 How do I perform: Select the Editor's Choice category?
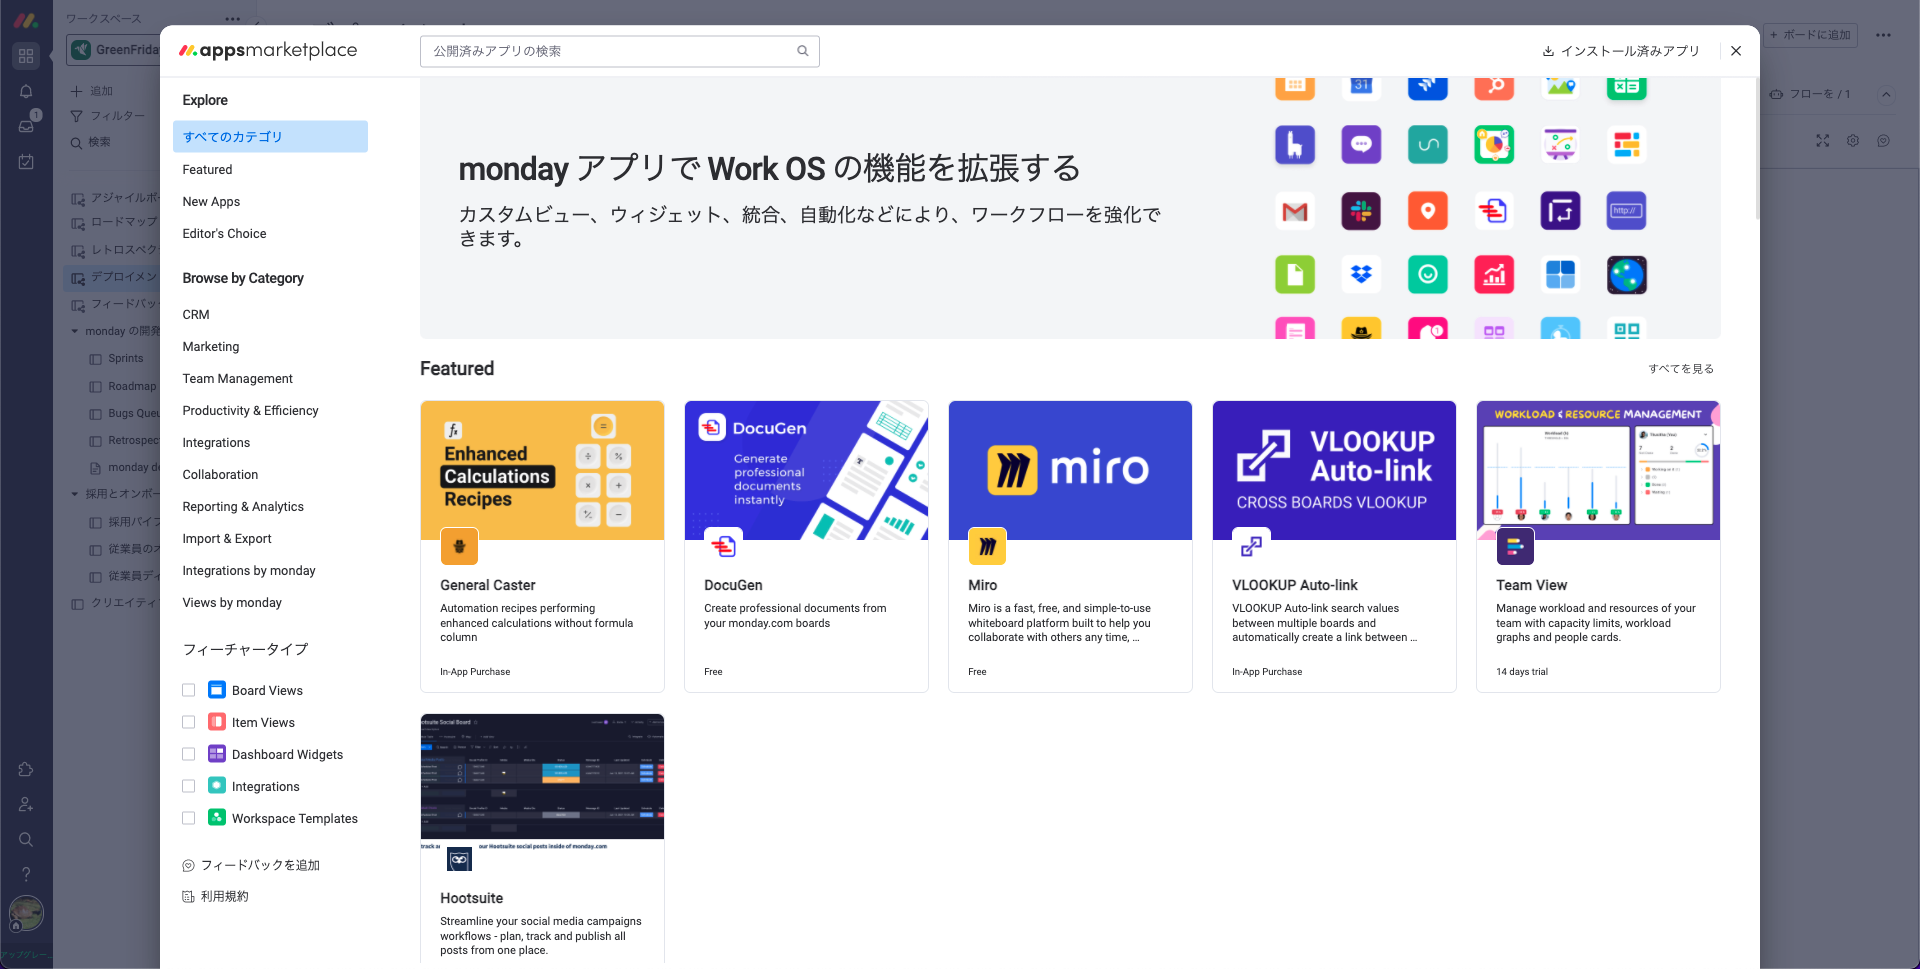tap(224, 234)
